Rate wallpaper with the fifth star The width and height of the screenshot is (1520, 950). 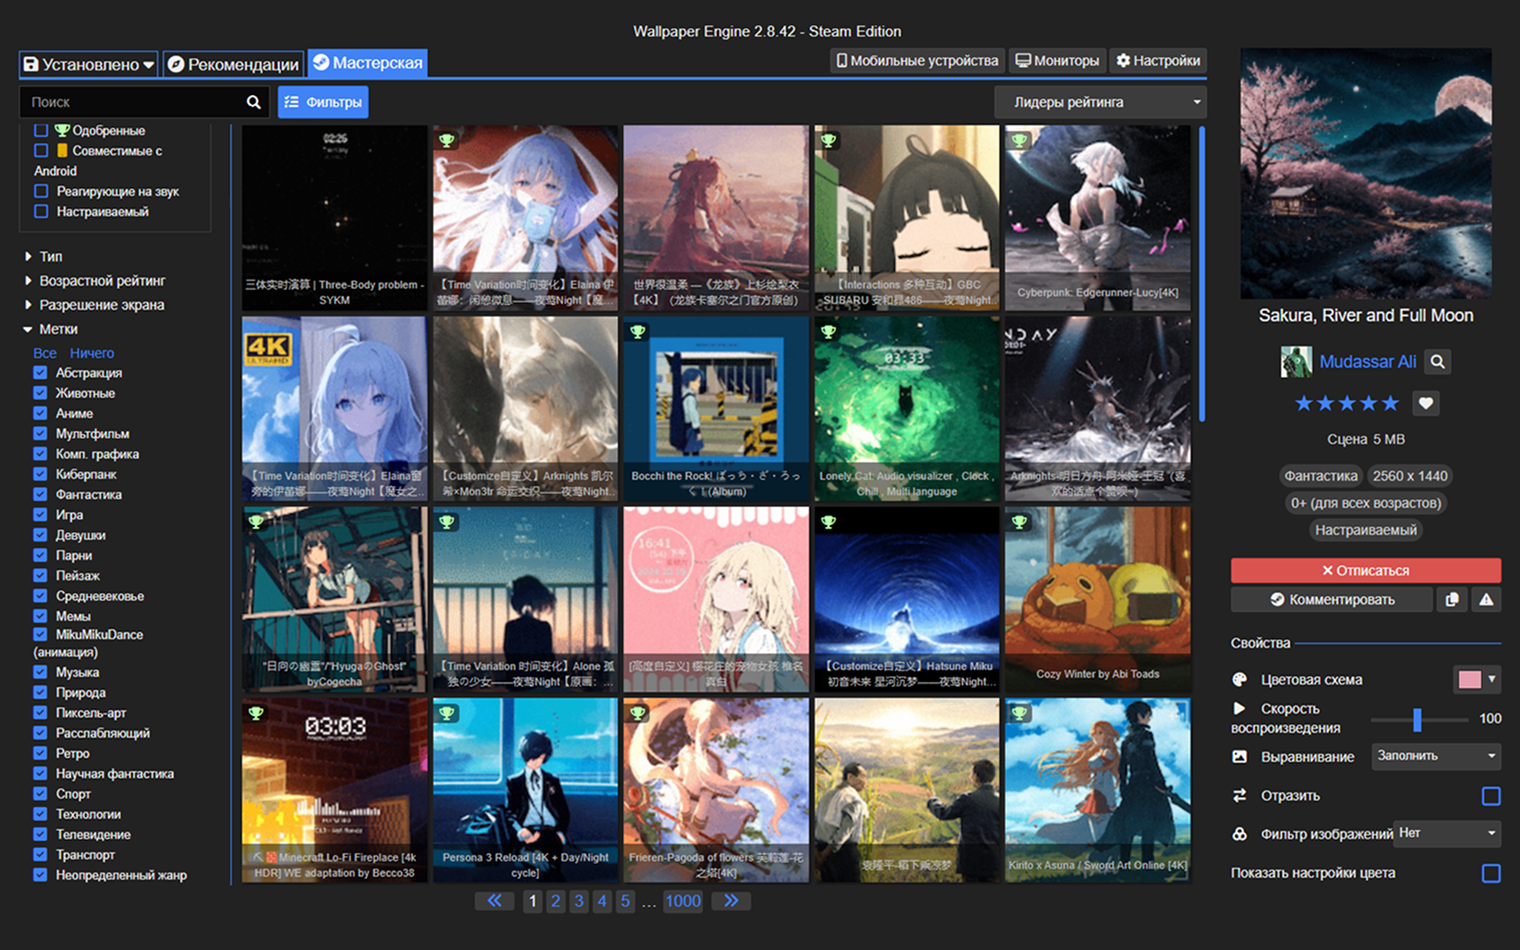(1390, 403)
